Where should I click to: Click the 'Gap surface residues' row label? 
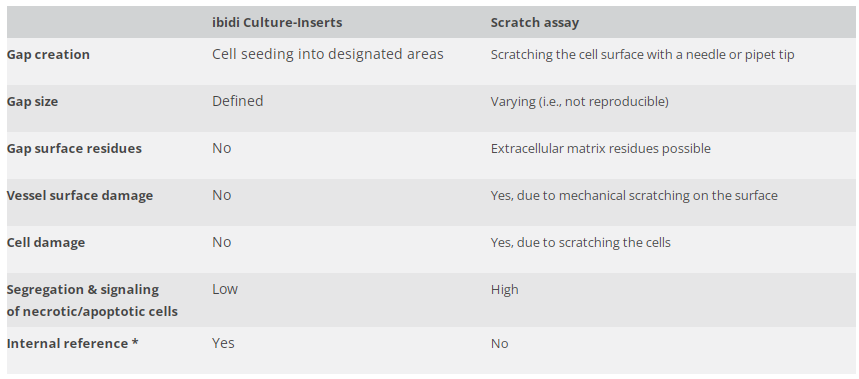(x=74, y=148)
